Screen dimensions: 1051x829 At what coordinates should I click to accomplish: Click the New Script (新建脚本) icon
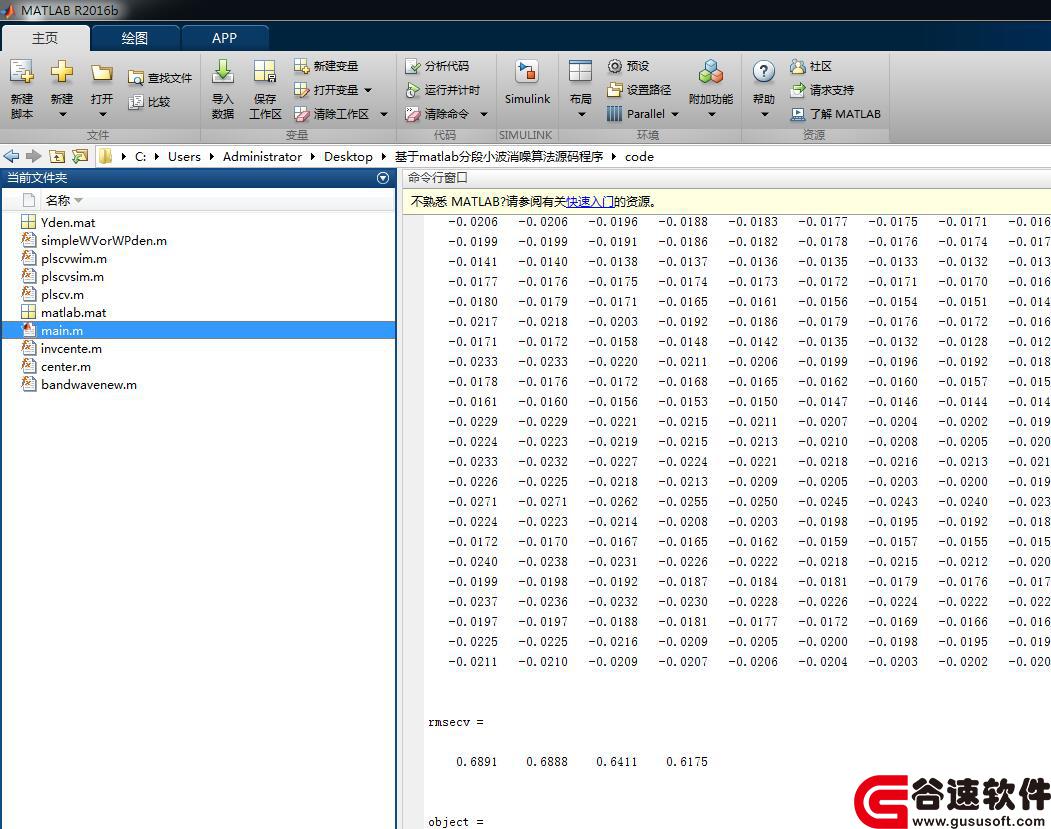pyautogui.click(x=21, y=71)
